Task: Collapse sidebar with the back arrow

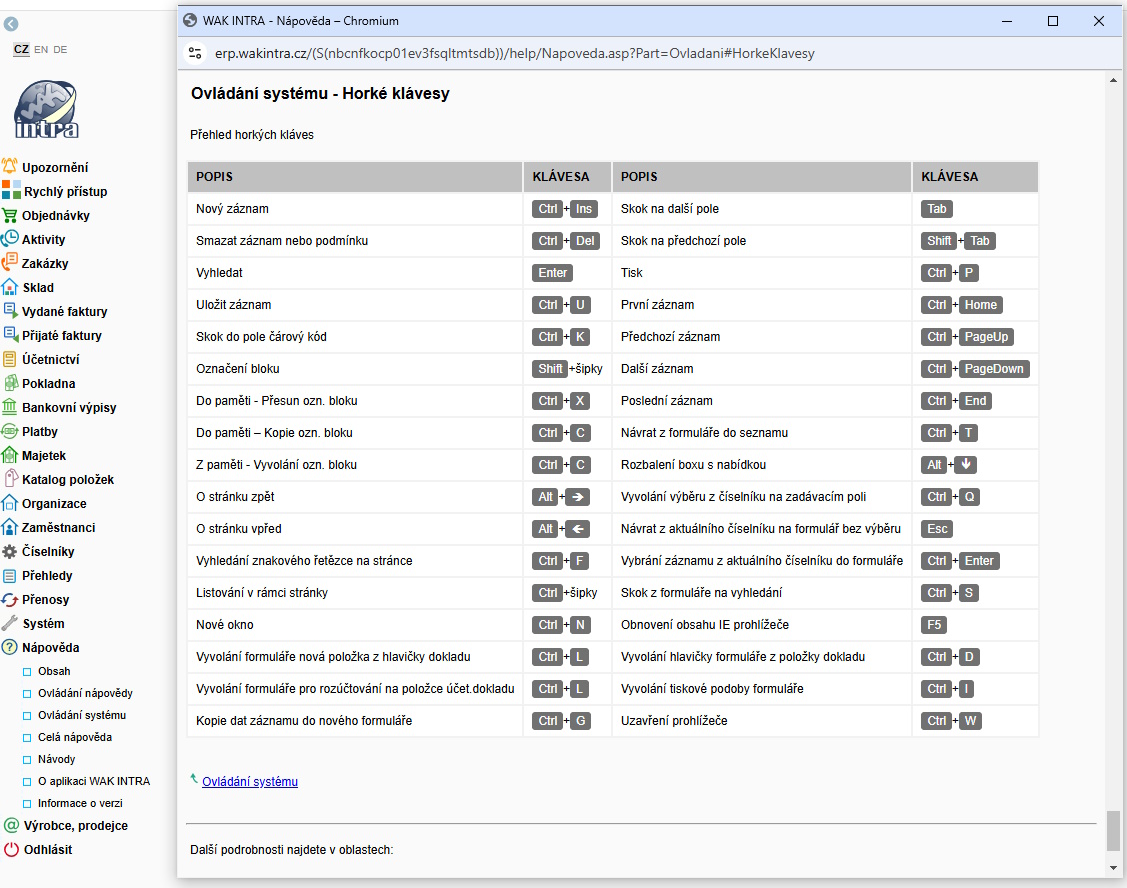Action: point(11,24)
